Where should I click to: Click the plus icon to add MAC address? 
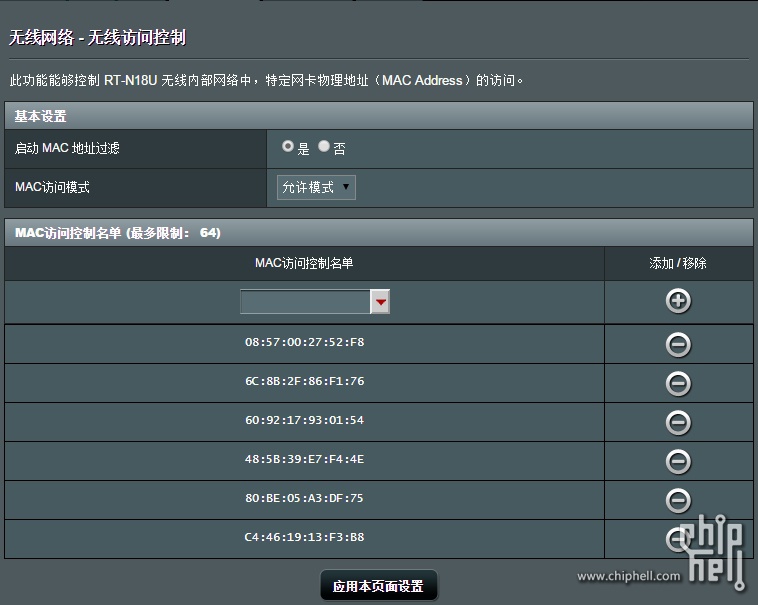tap(678, 301)
